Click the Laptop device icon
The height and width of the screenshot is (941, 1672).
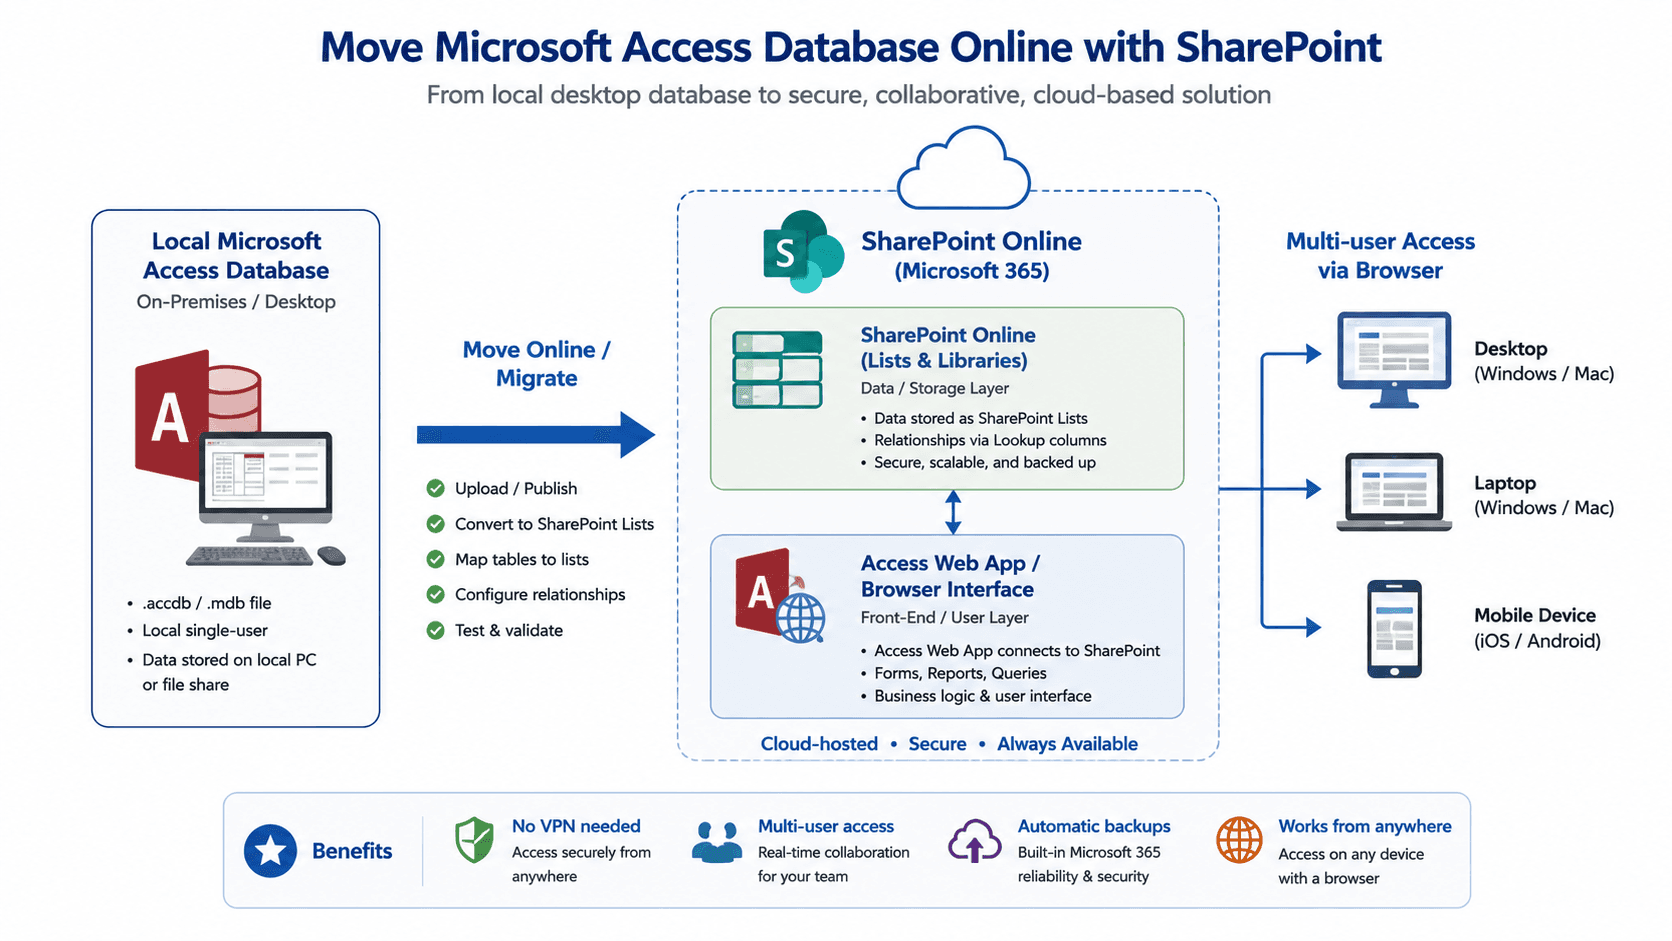pyautogui.click(x=1394, y=491)
